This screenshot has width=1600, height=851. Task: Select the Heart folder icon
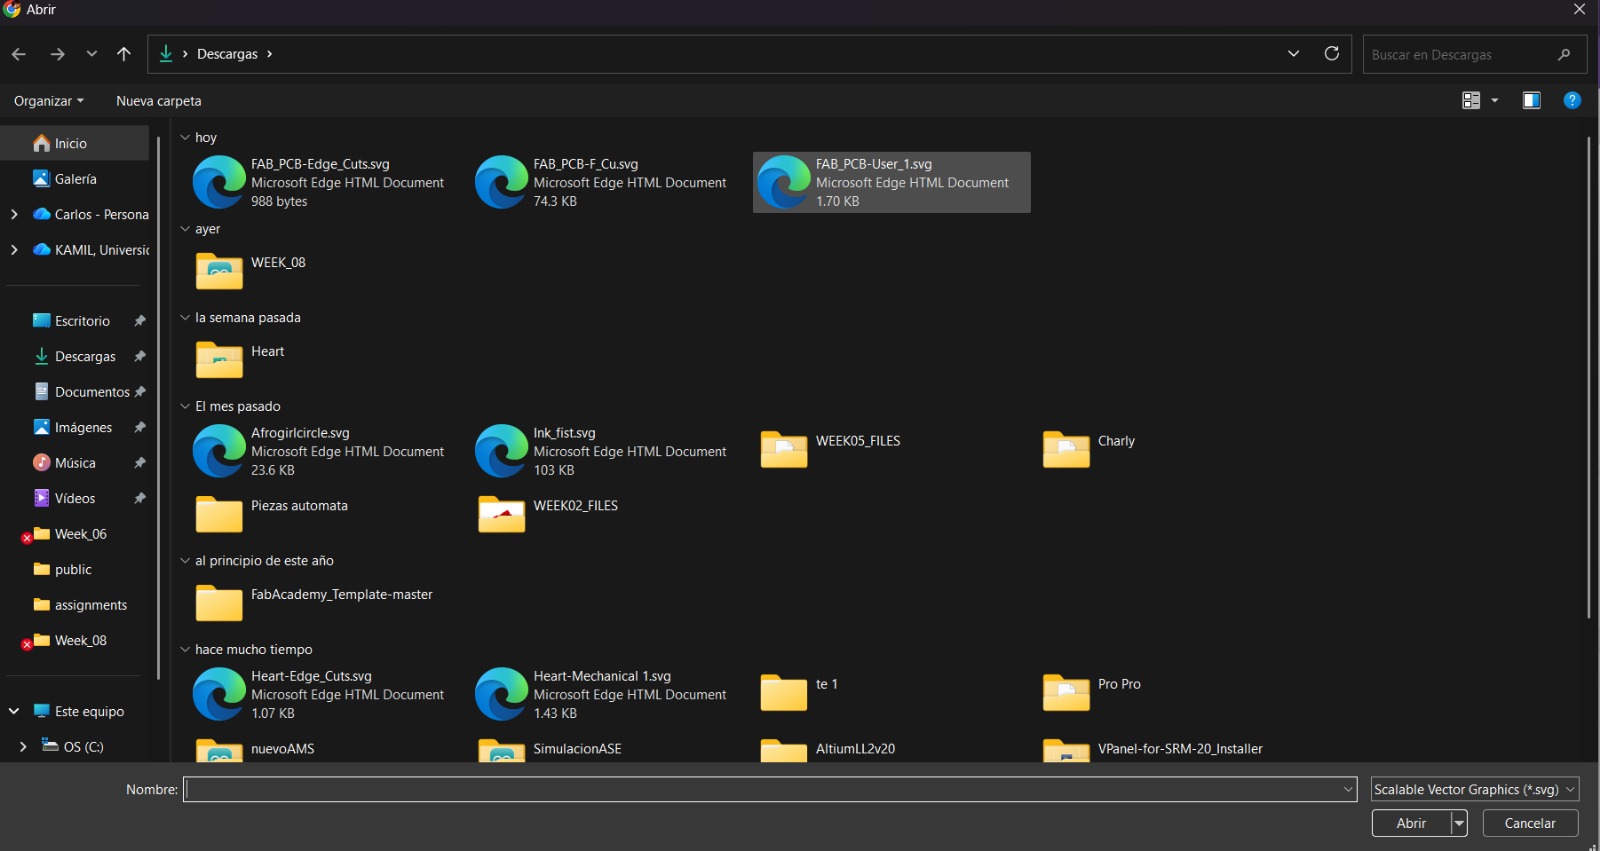(219, 359)
